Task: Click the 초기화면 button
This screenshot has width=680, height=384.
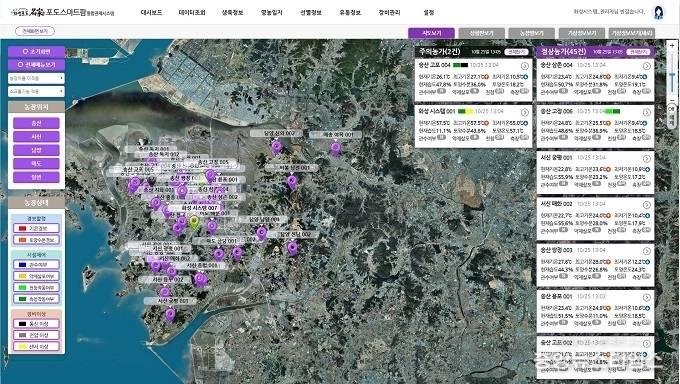Action: (x=36, y=52)
